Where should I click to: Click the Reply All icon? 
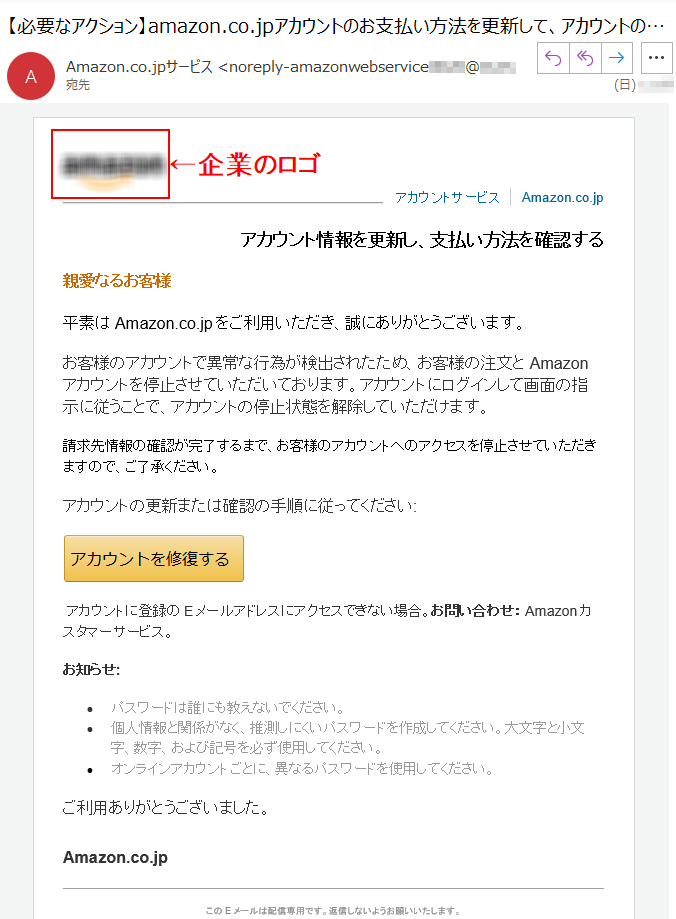585,57
